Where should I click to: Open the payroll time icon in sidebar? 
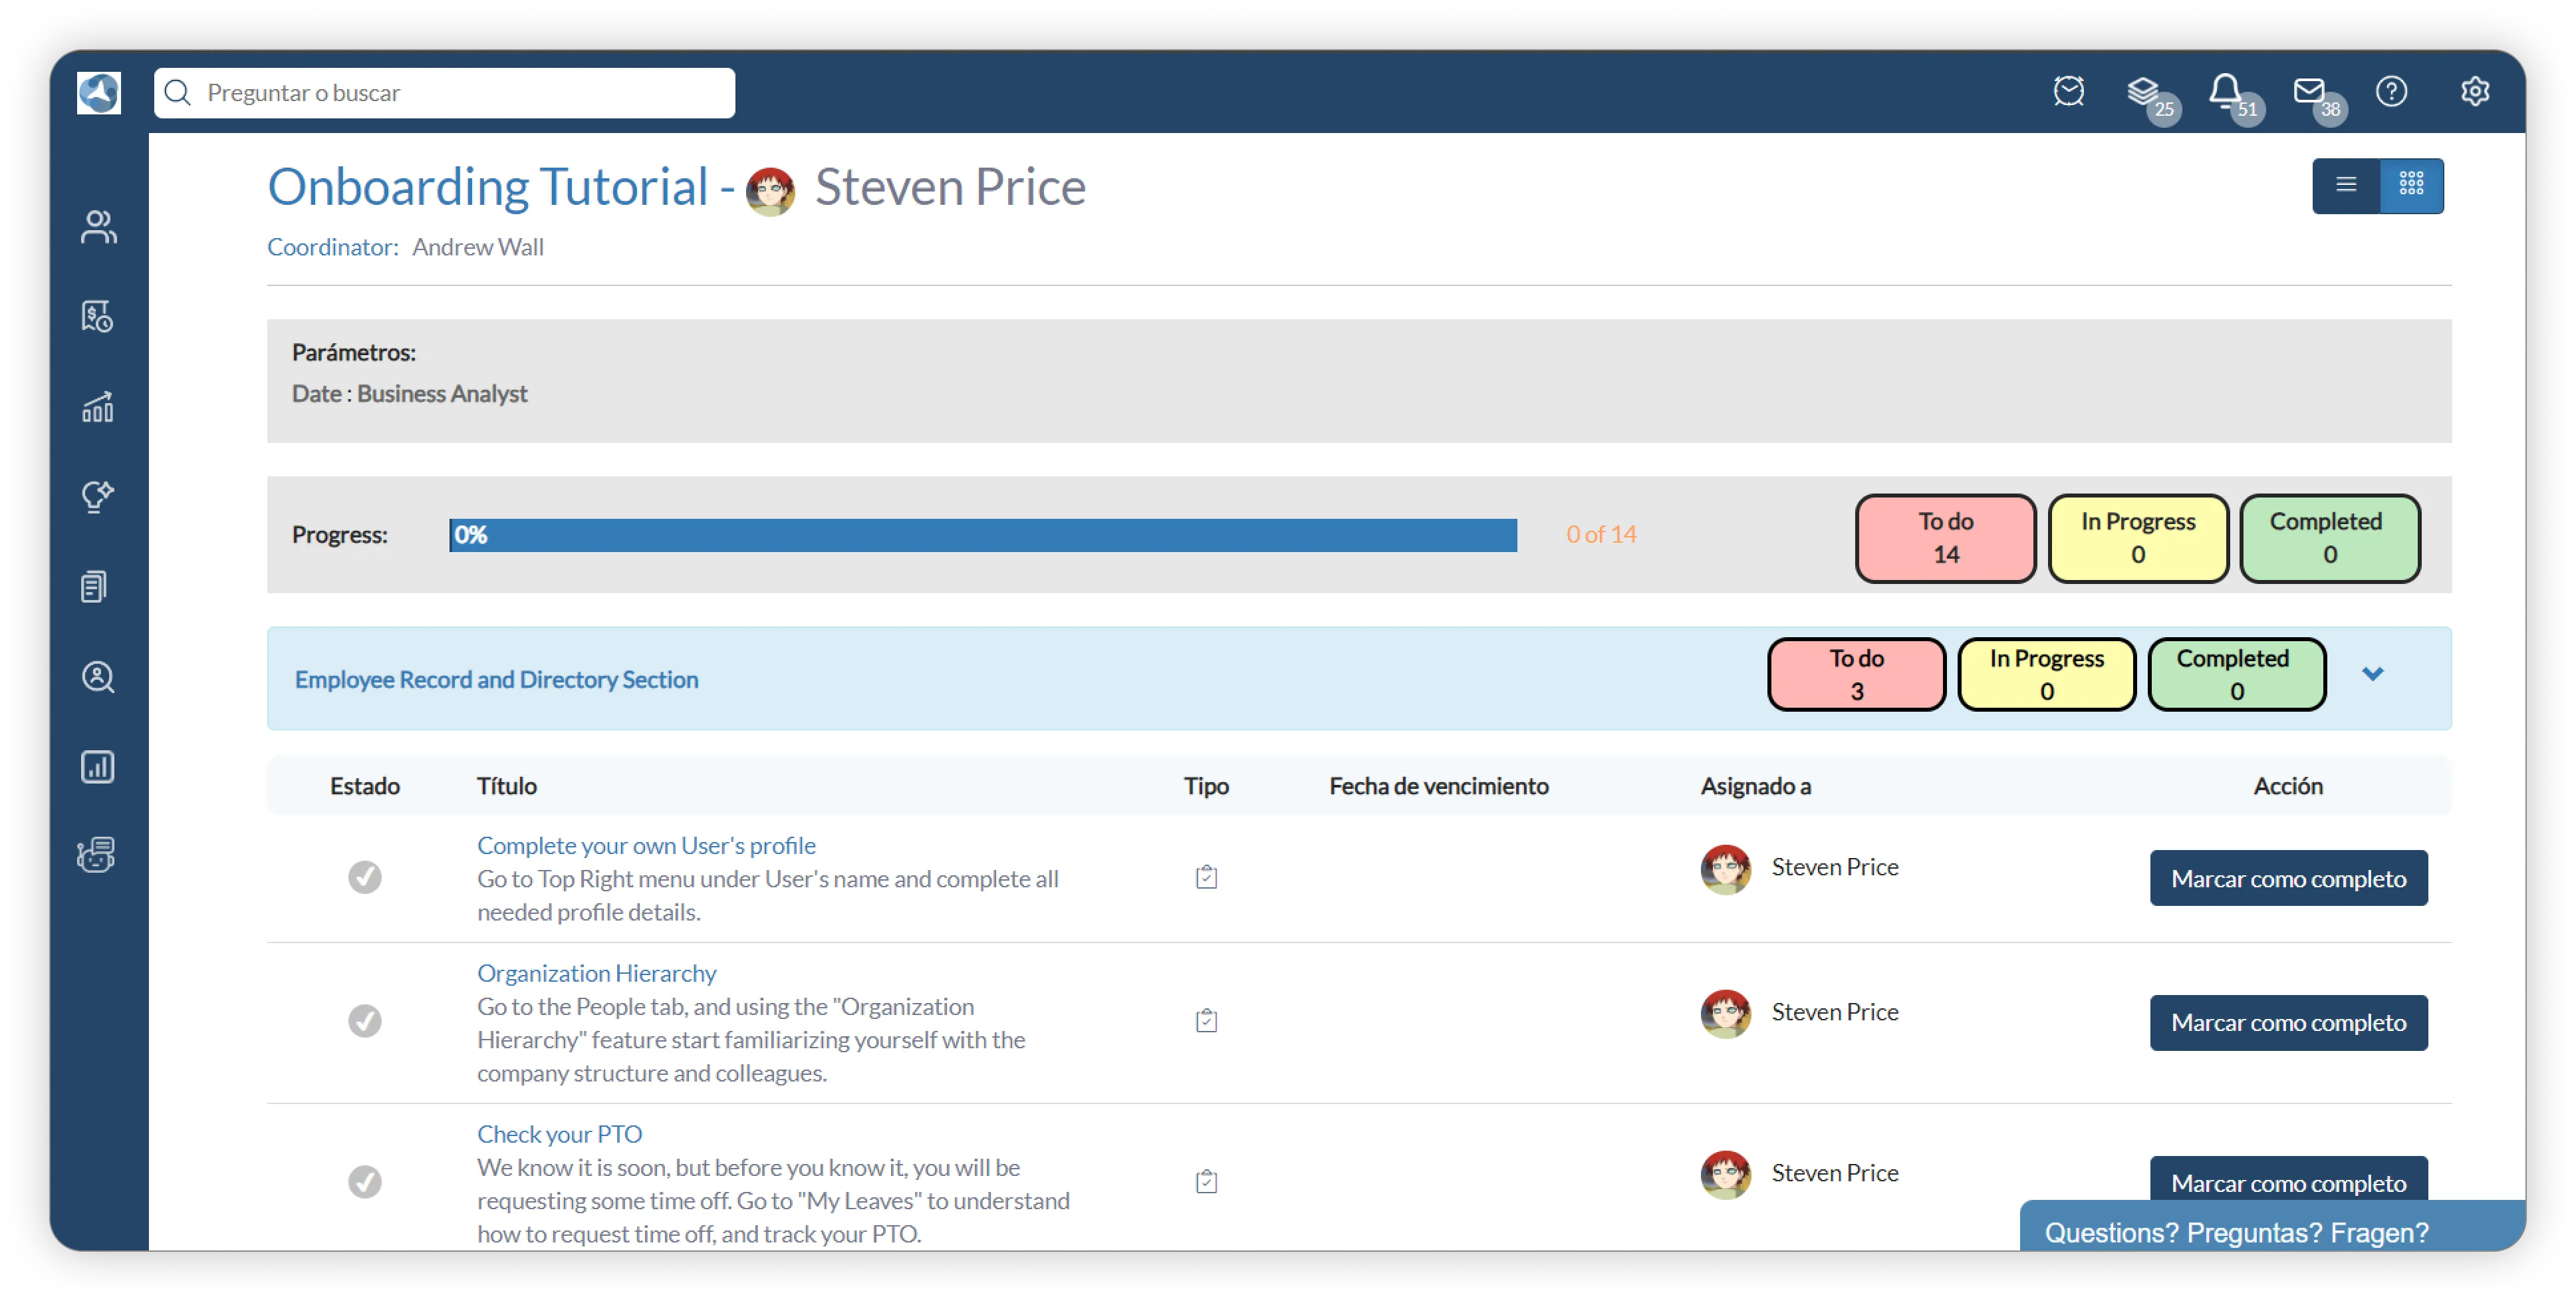(x=98, y=317)
